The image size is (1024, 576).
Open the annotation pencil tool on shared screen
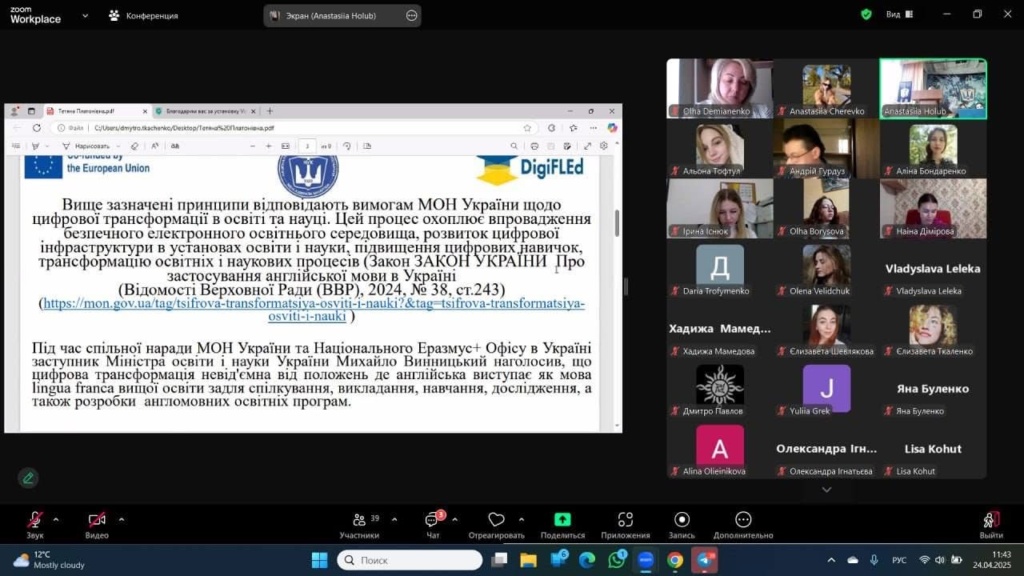28,478
